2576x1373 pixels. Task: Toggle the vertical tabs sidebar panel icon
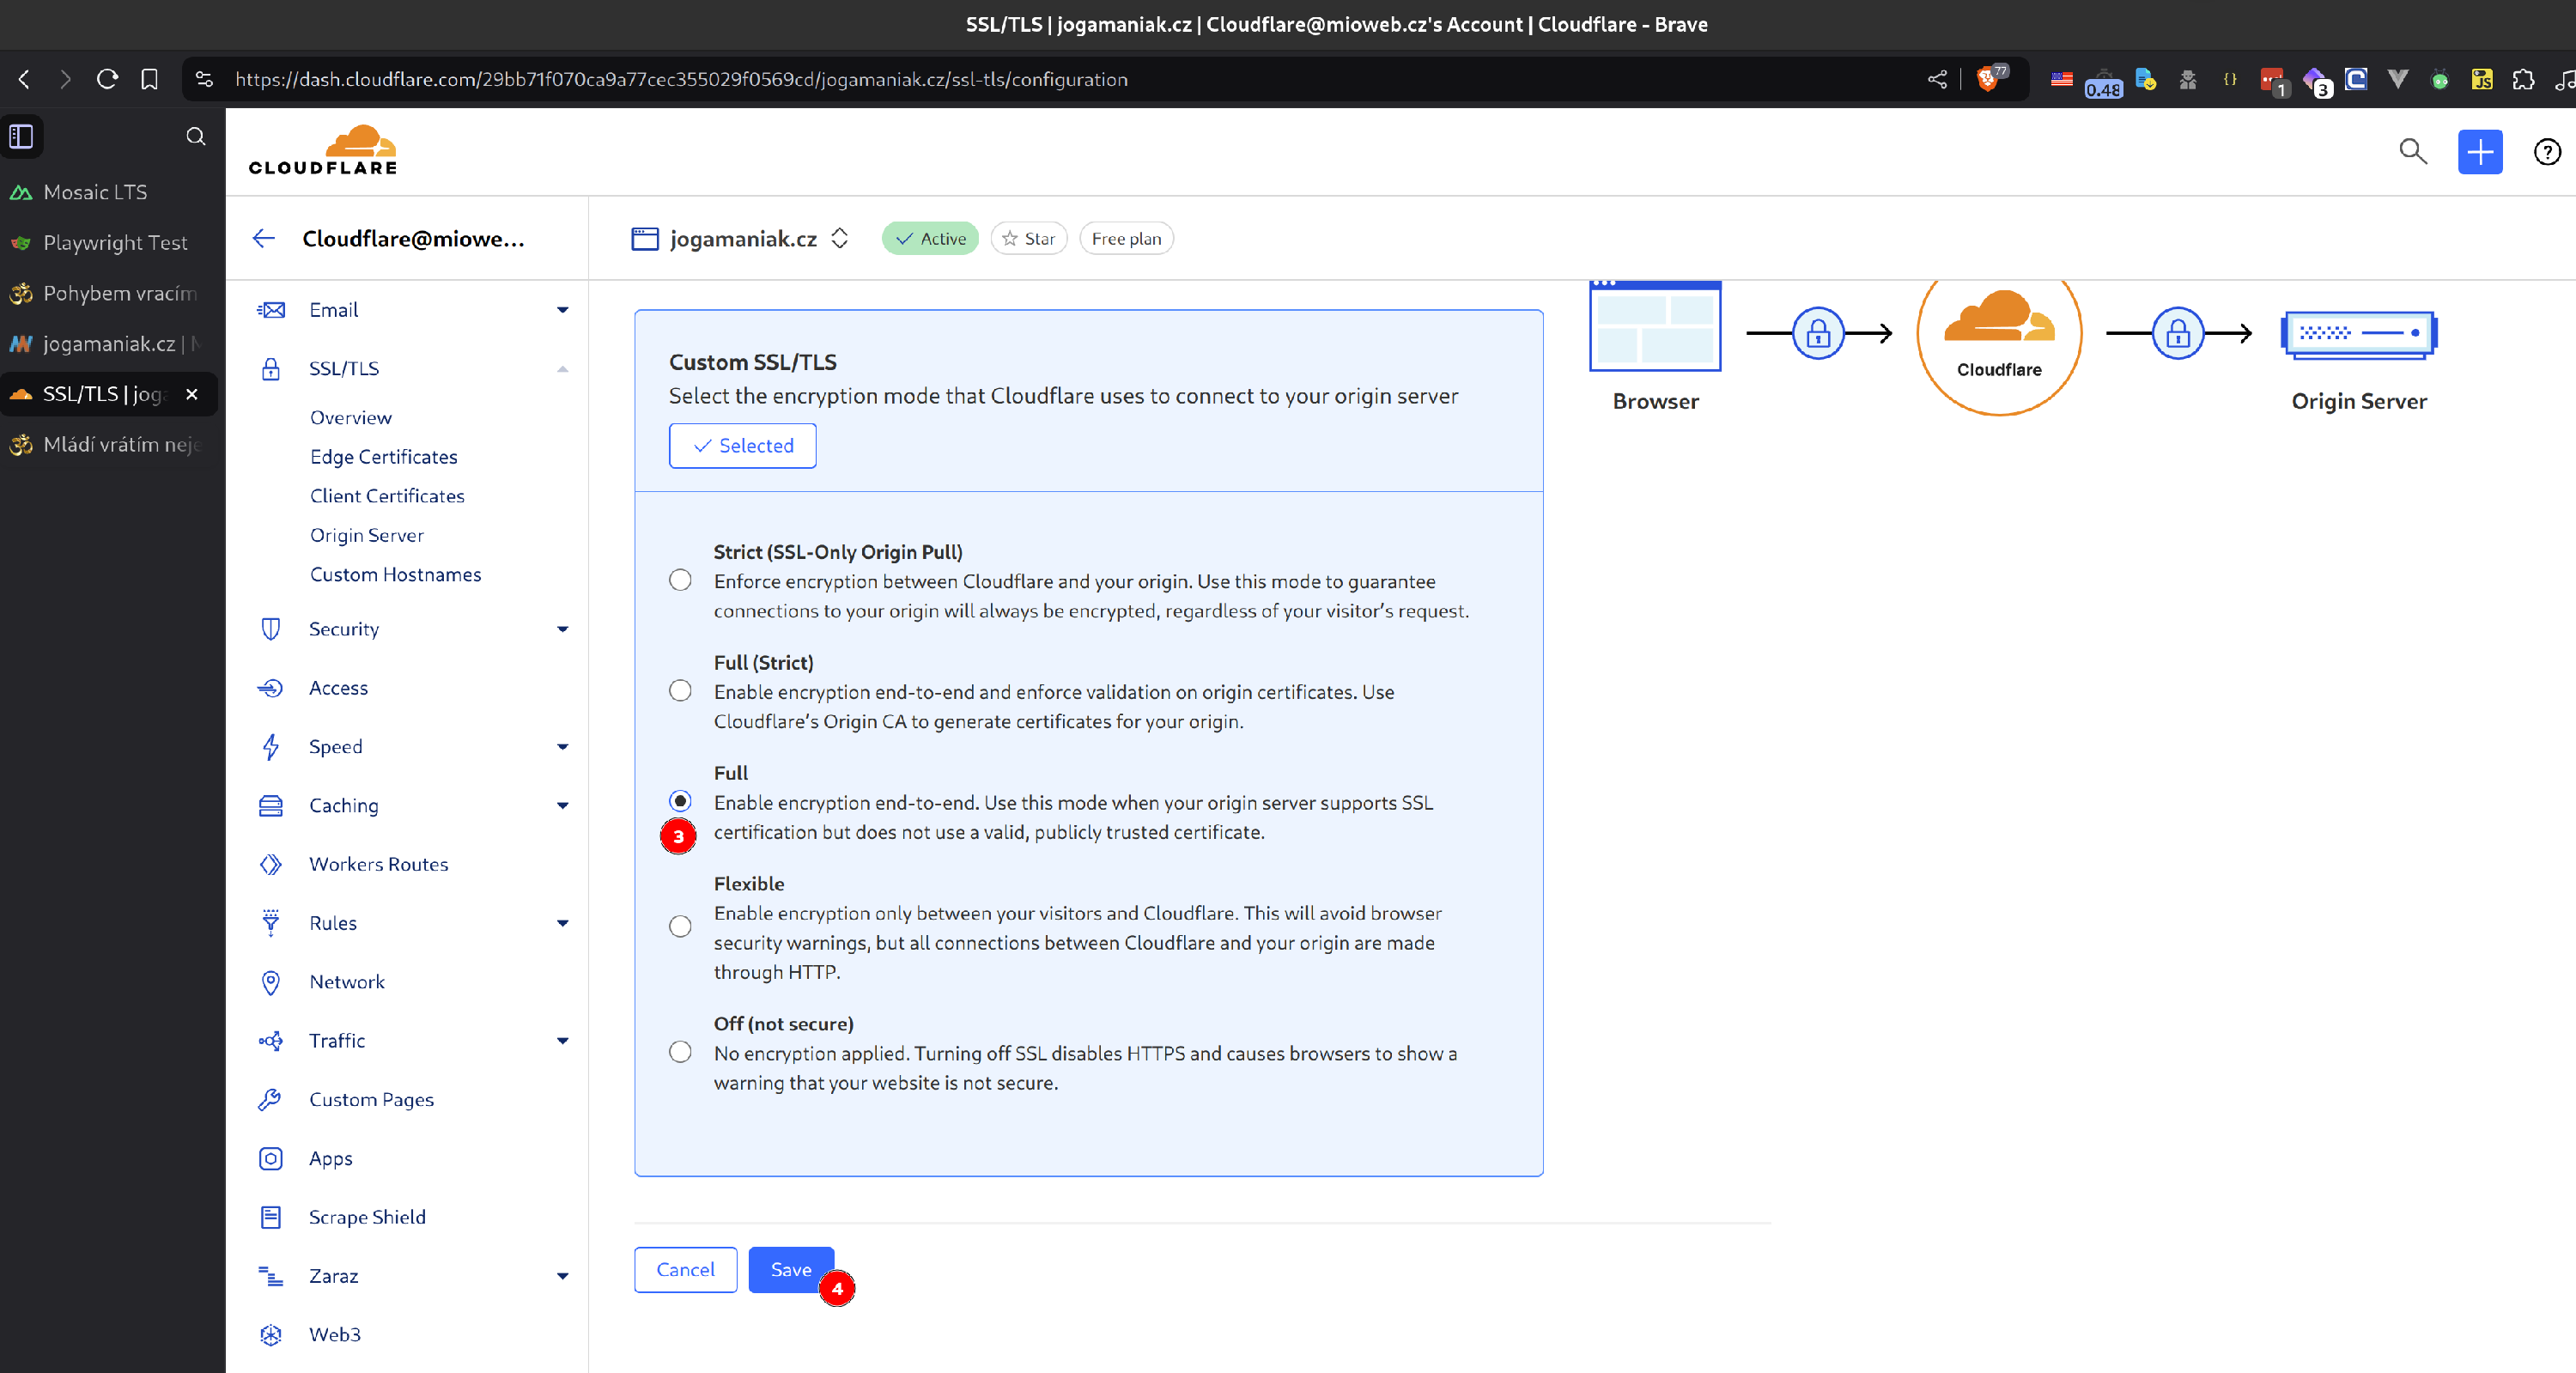[x=22, y=136]
